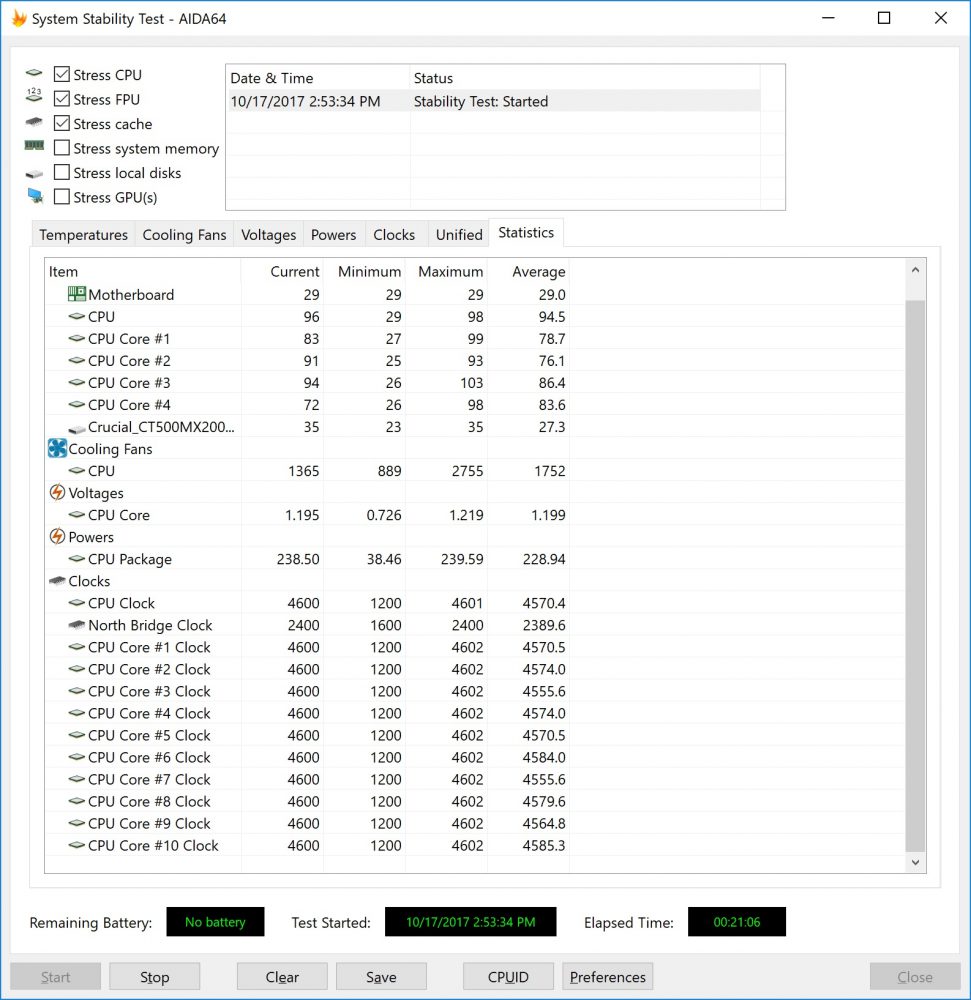971x1000 pixels.
Task: Uncheck the Stress FPU checkbox
Action: click(62, 99)
